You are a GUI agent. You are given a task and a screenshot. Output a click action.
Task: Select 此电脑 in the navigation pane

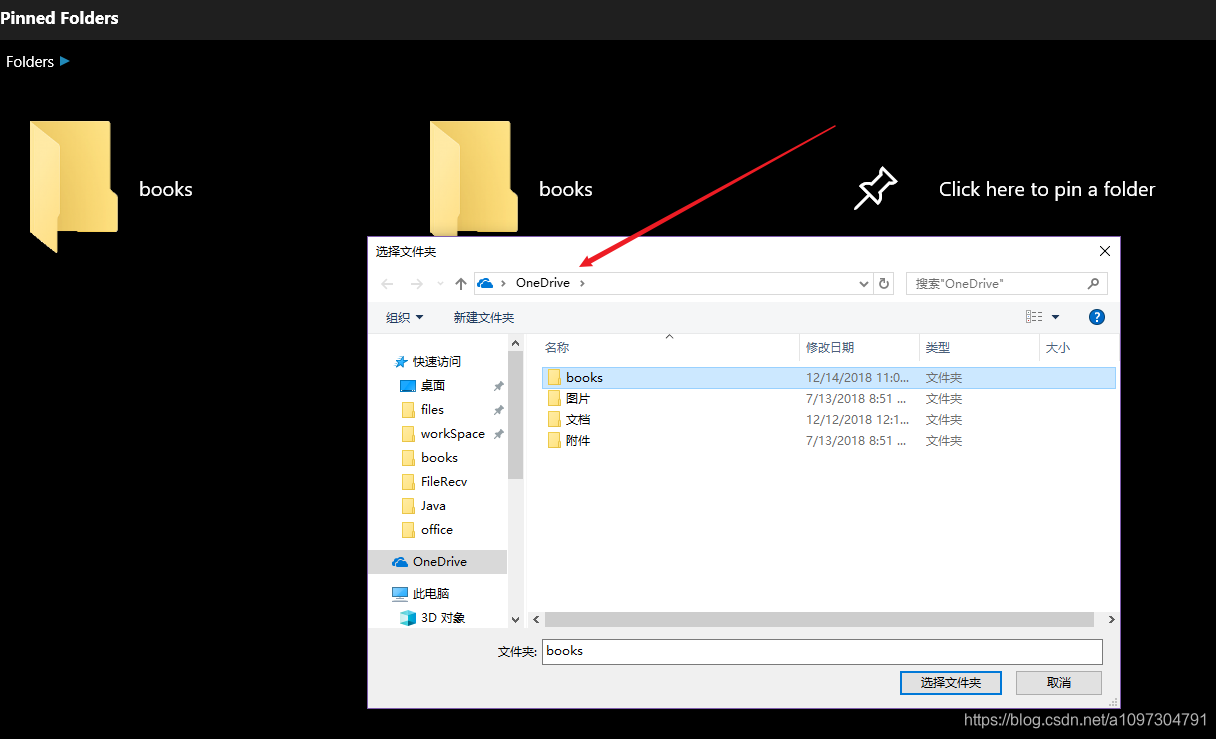(x=420, y=594)
